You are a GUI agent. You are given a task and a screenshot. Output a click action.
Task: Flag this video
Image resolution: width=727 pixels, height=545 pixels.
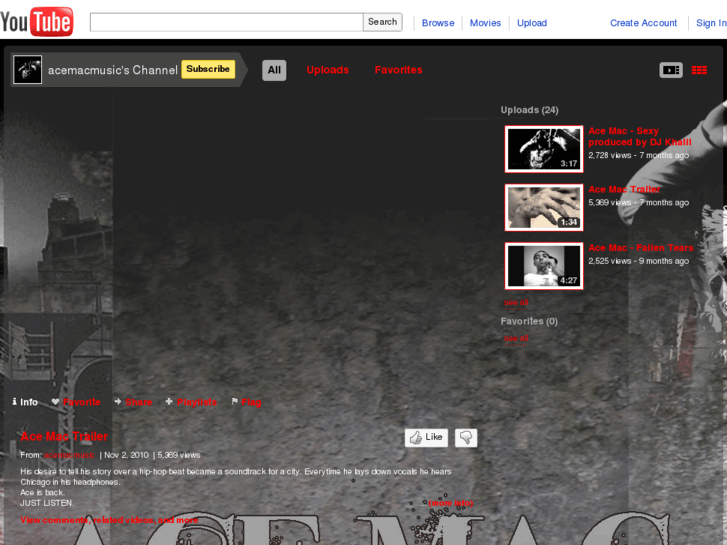pyautogui.click(x=246, y=402)
